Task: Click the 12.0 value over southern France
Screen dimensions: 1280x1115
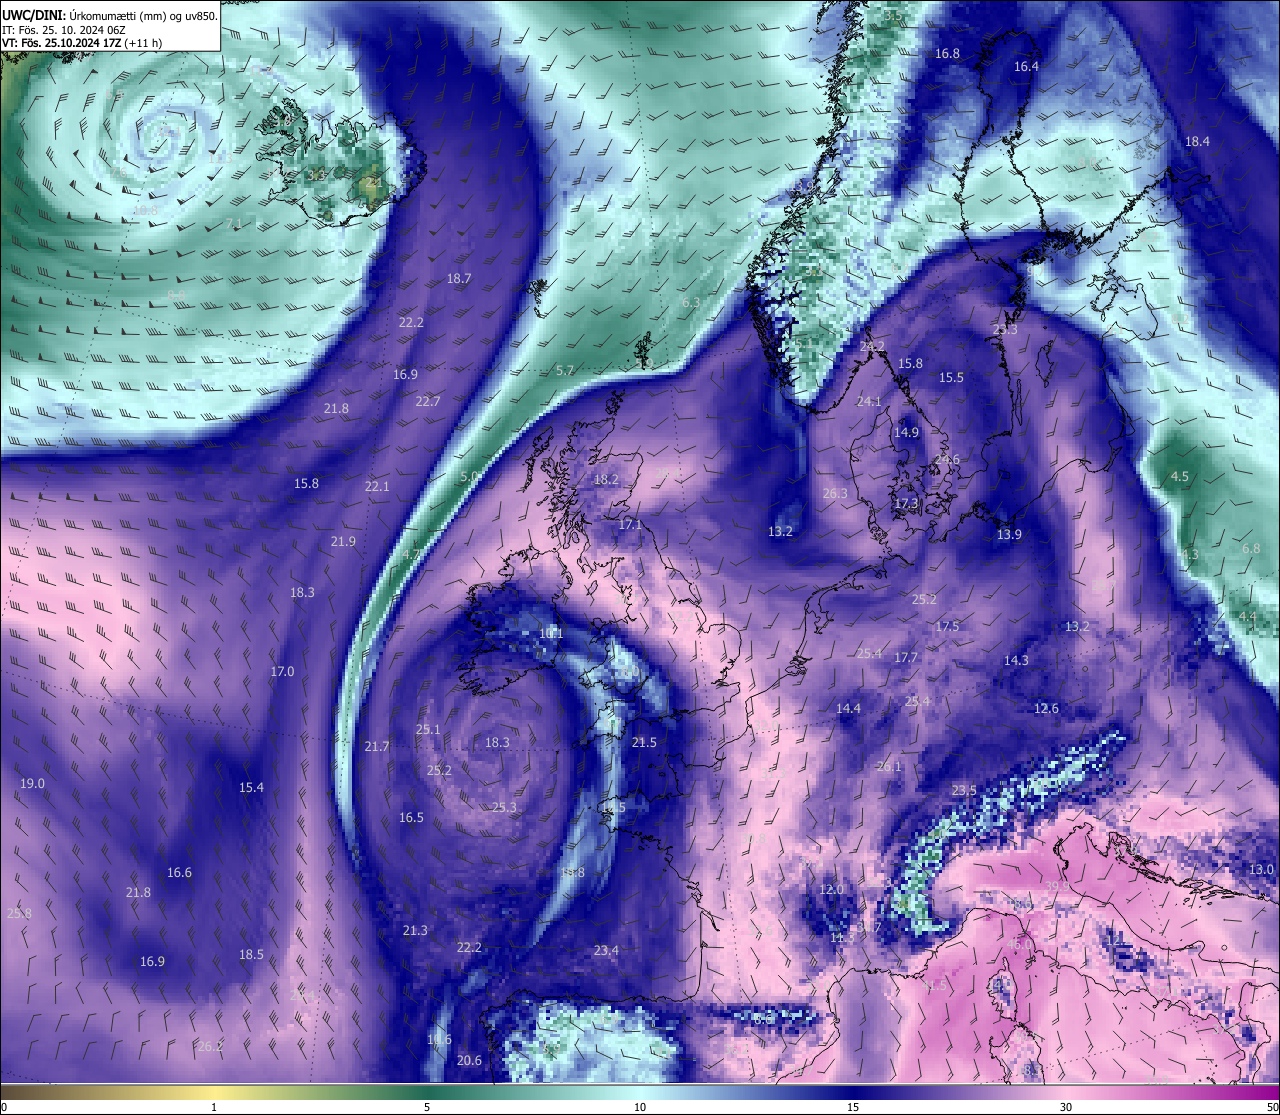Action: tap(831, 890)
